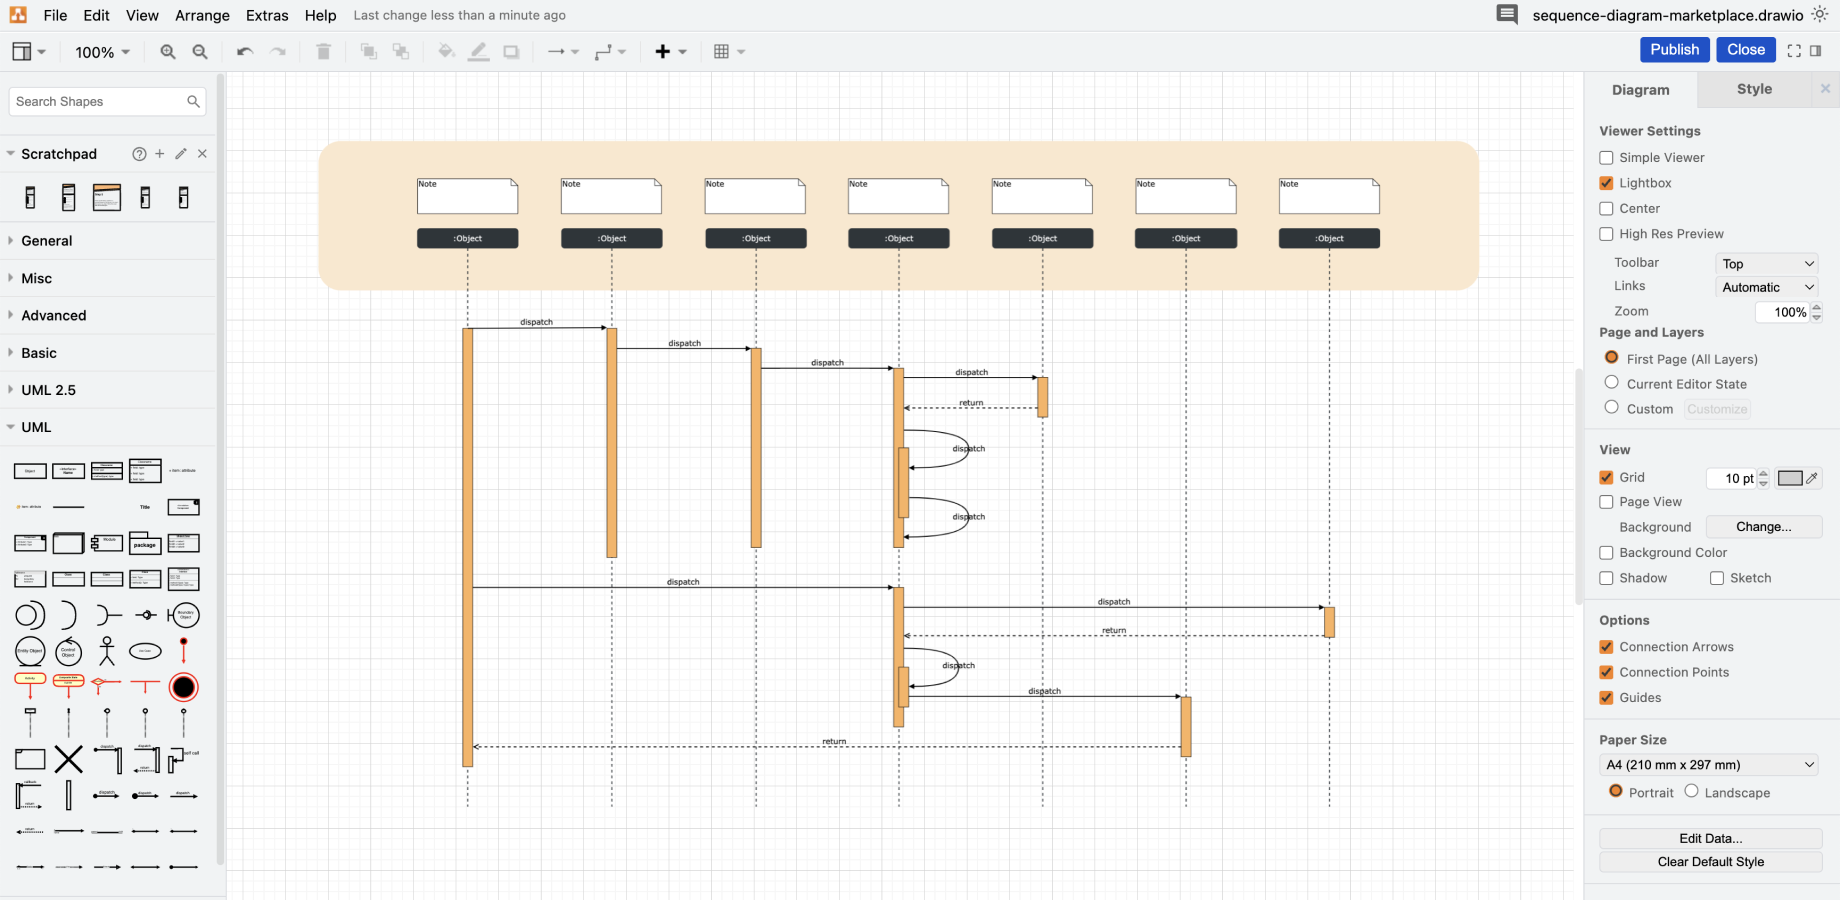Select the Landscape radio button
This screenshot has height=900, width=1840.
click(1691, 791)
